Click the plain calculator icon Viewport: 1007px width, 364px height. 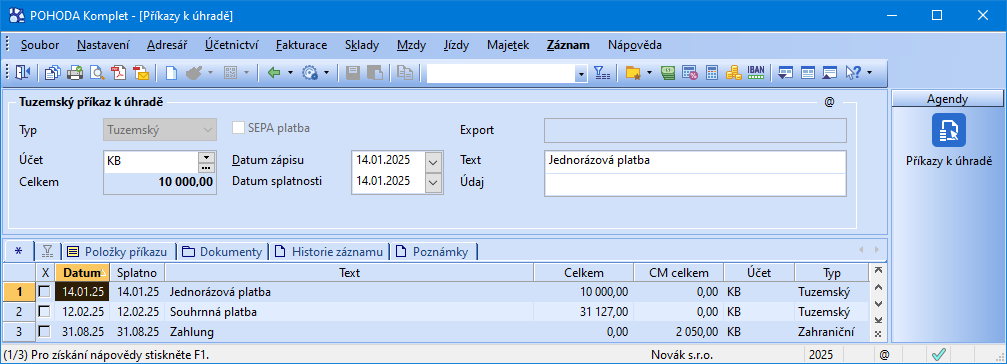[x=712, y=73]
